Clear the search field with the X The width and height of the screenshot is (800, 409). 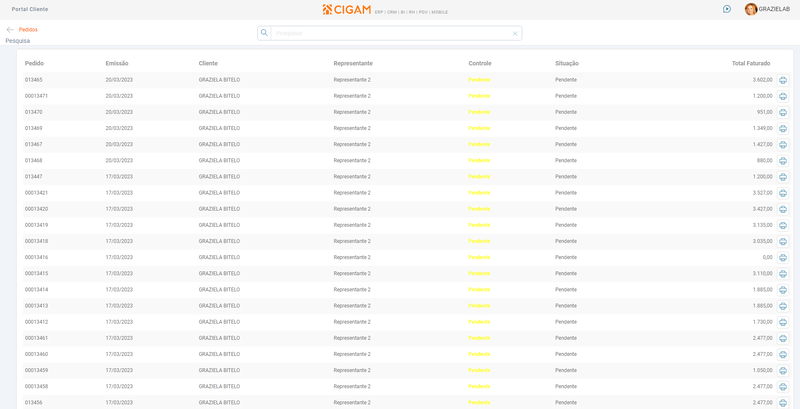pos(515,34)
